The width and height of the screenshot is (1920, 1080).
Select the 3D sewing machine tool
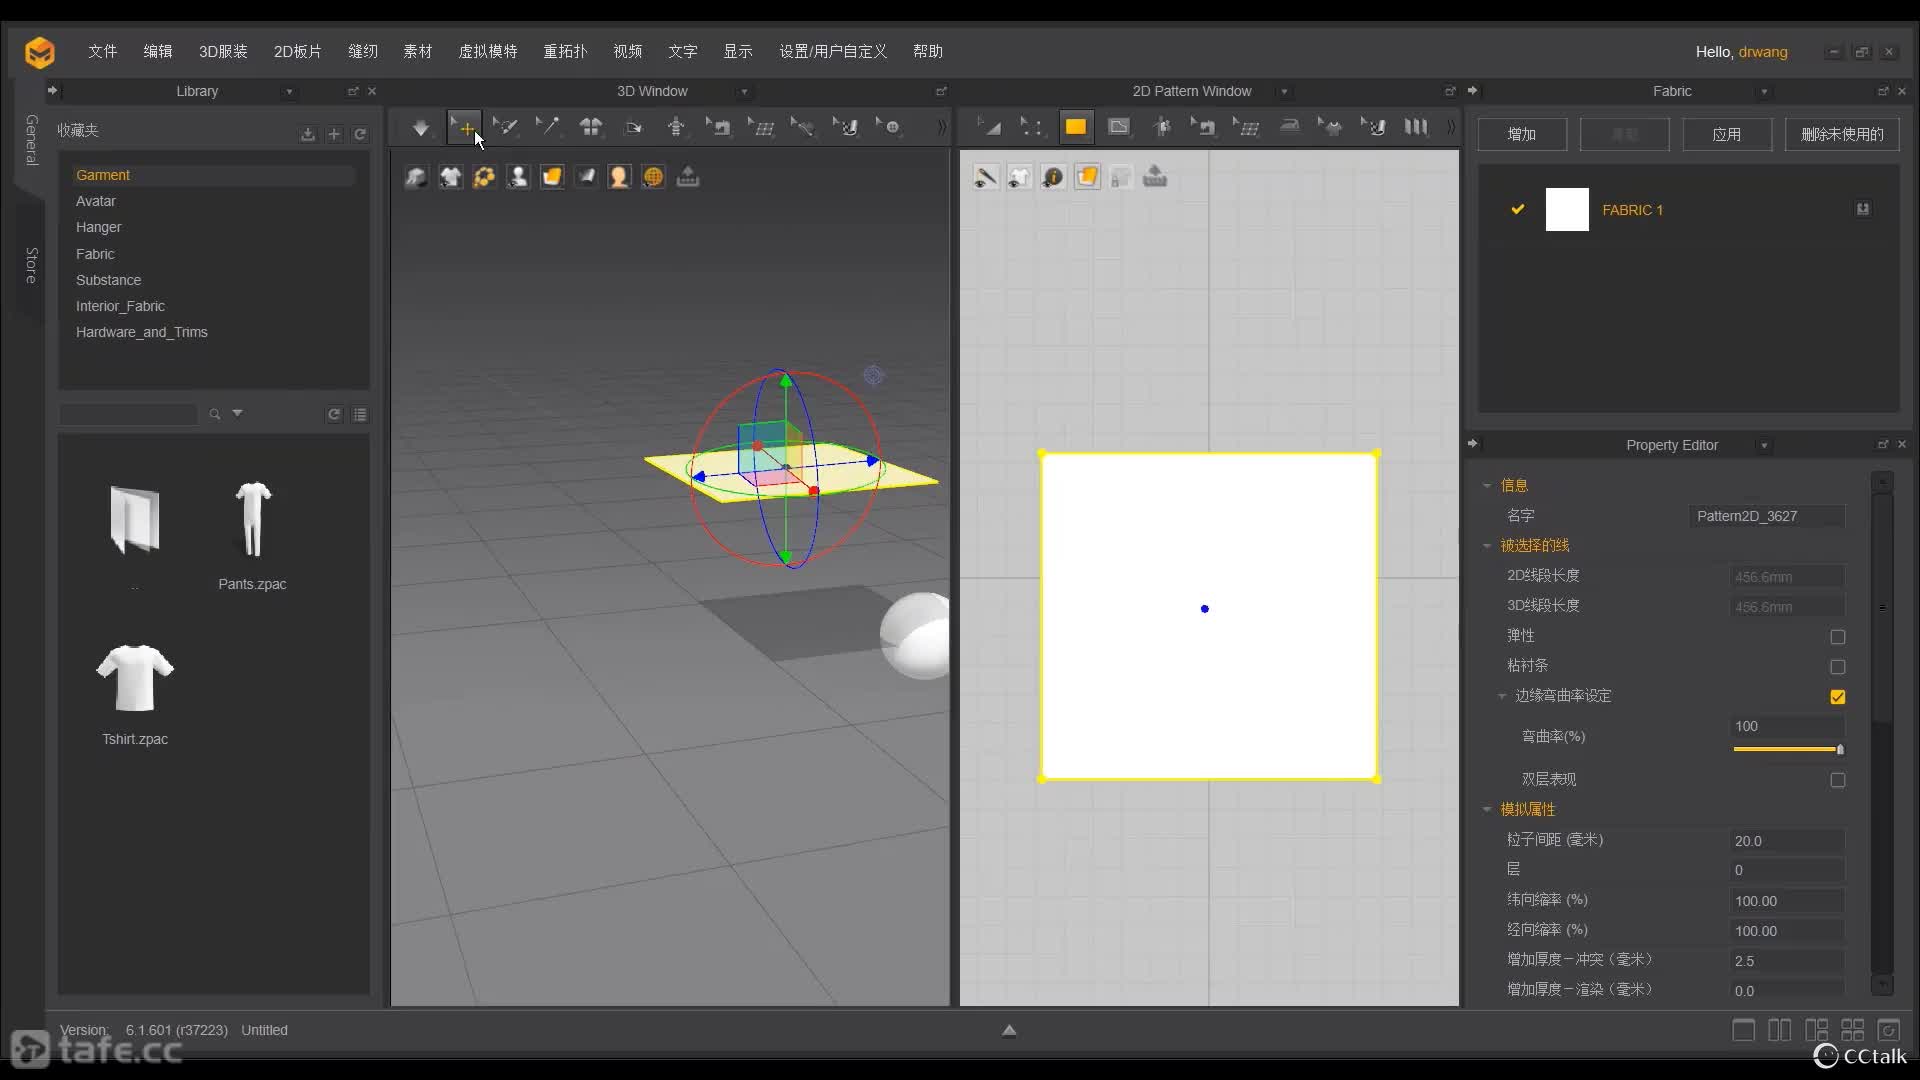pos(719,128)
